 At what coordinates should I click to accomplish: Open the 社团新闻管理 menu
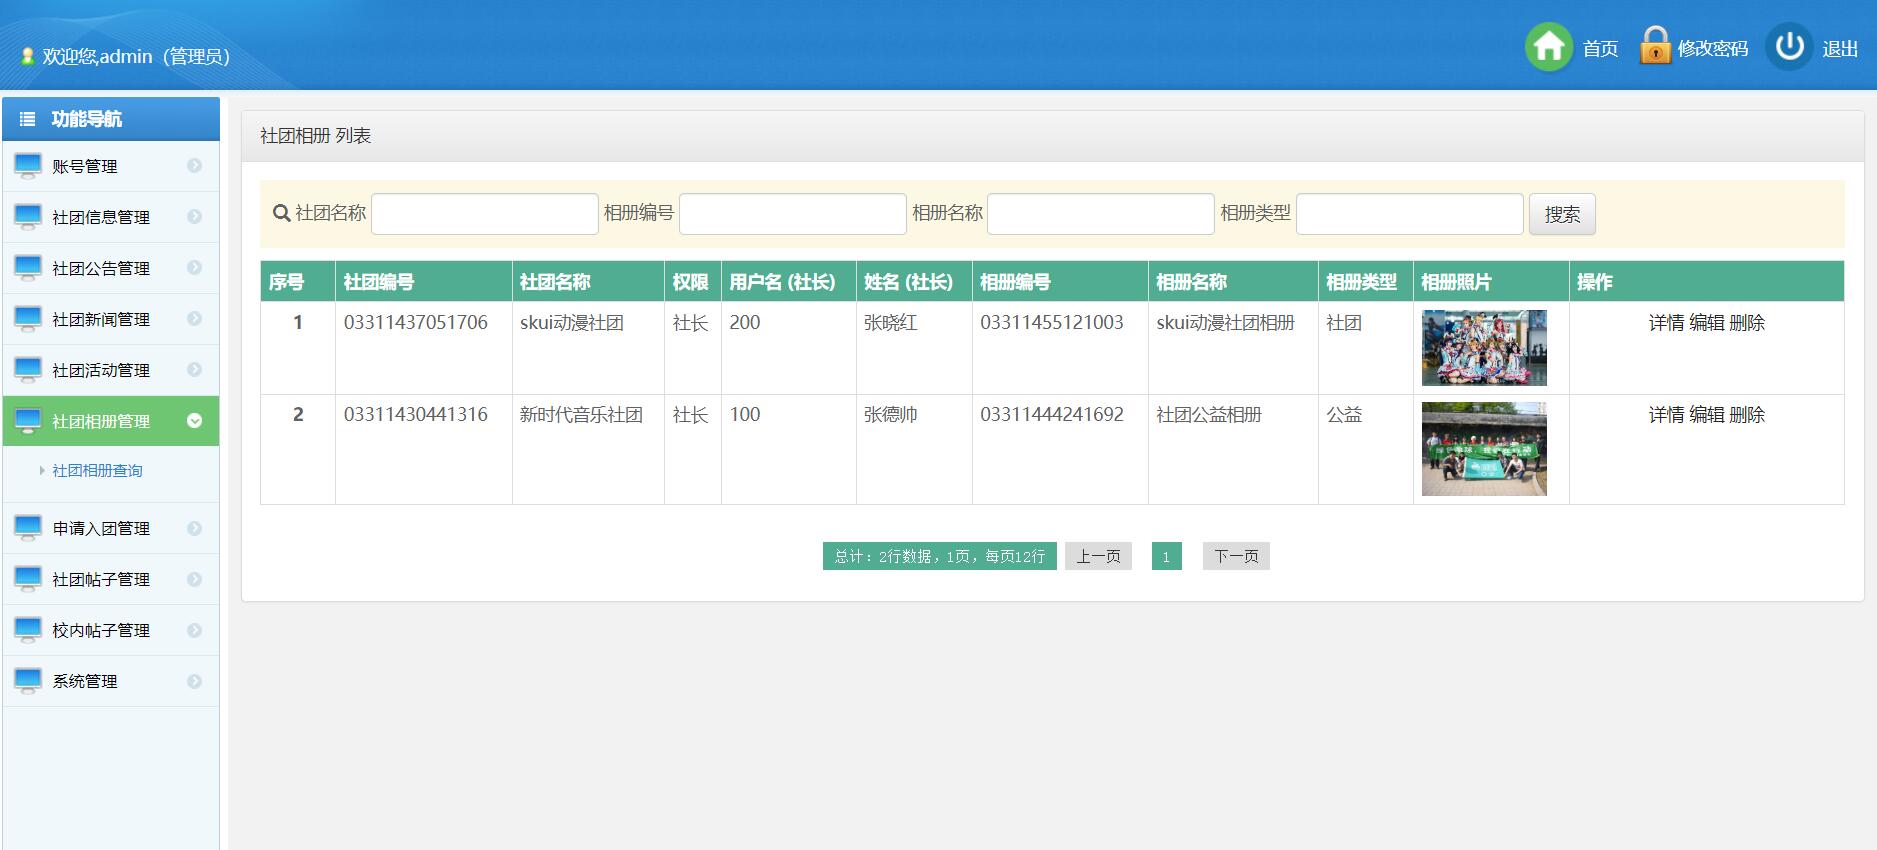pyautogui.click(x=111, y=319)
